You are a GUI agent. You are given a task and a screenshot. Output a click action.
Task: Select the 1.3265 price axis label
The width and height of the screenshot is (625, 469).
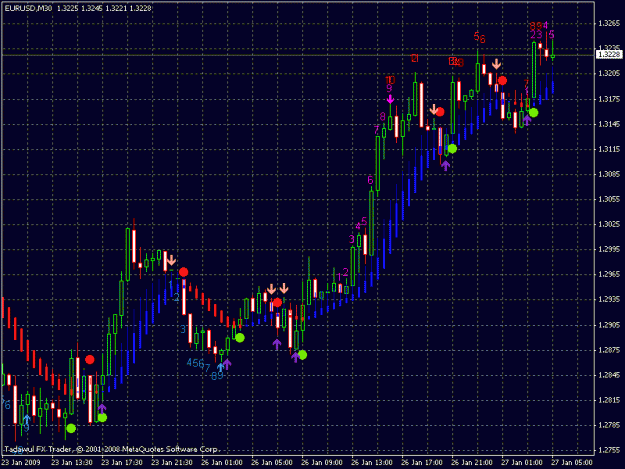point(609,24)
